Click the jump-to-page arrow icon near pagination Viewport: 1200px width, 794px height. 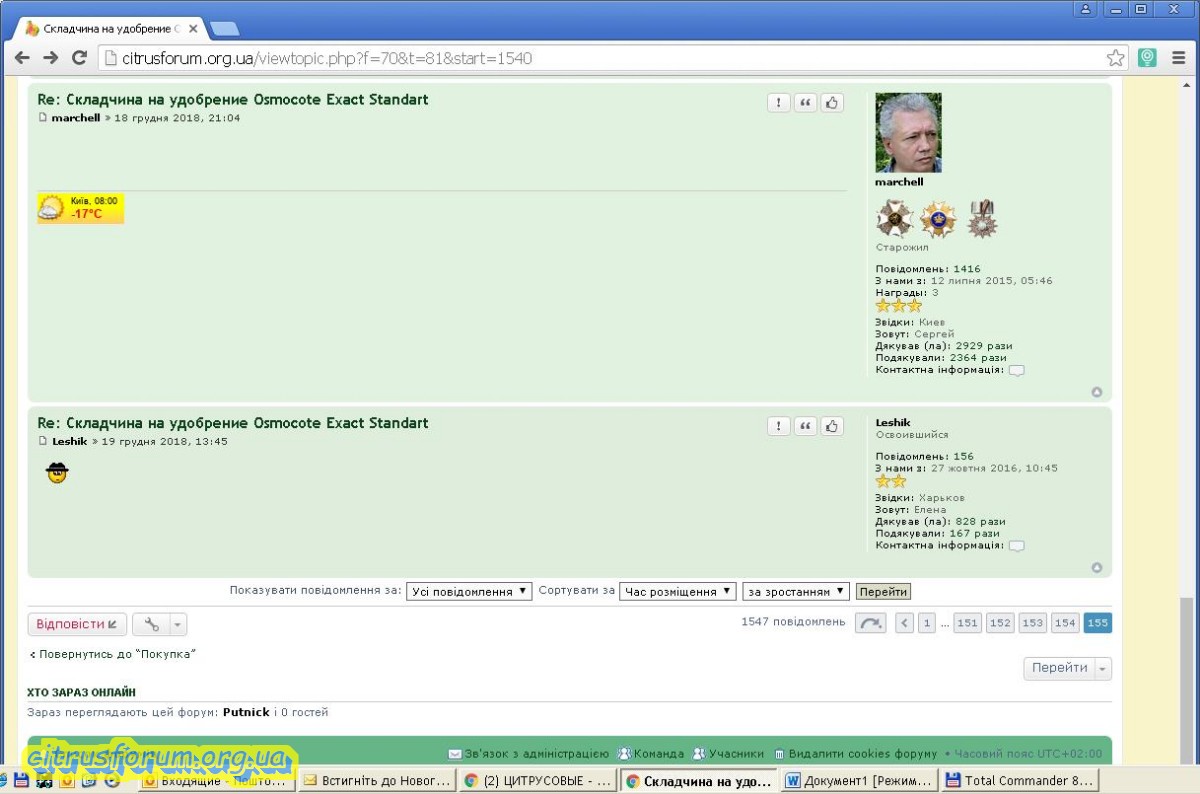coord(870,623)
